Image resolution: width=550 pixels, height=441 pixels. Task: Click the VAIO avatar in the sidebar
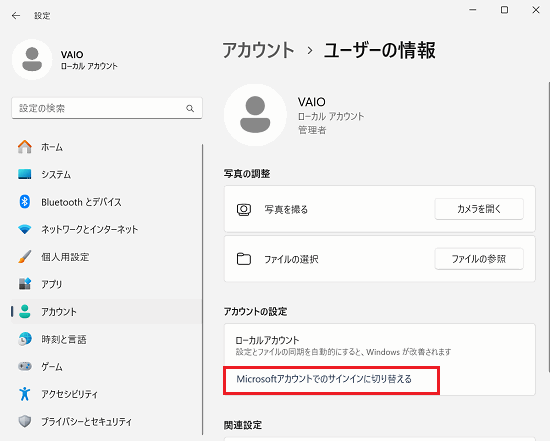pyautogui.click(x=32, y=60)
